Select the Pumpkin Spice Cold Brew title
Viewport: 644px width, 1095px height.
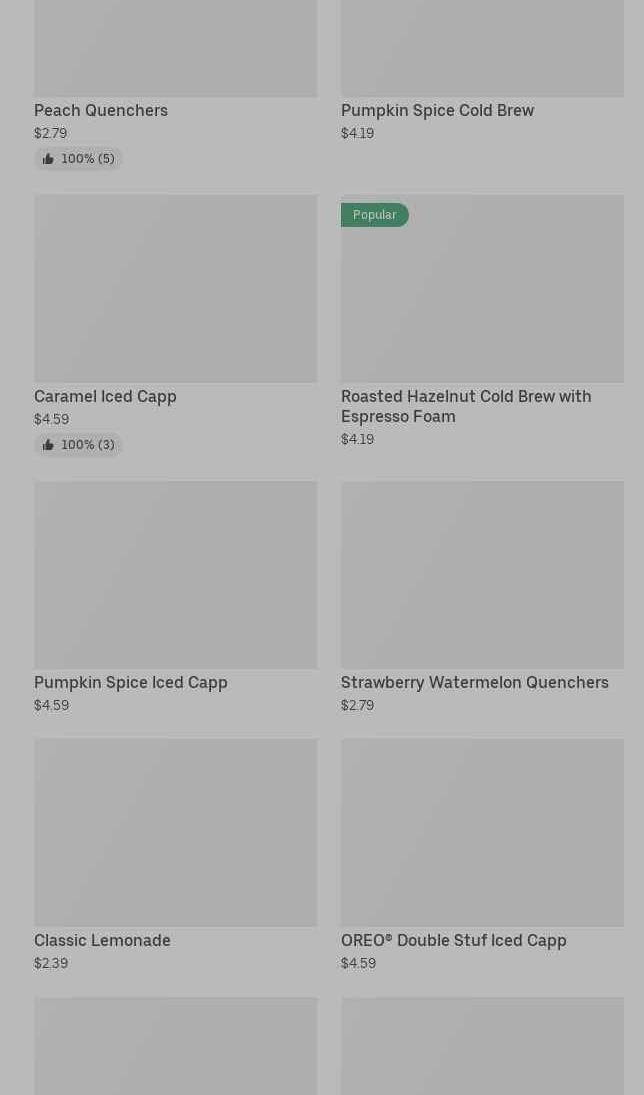point(437,110)
